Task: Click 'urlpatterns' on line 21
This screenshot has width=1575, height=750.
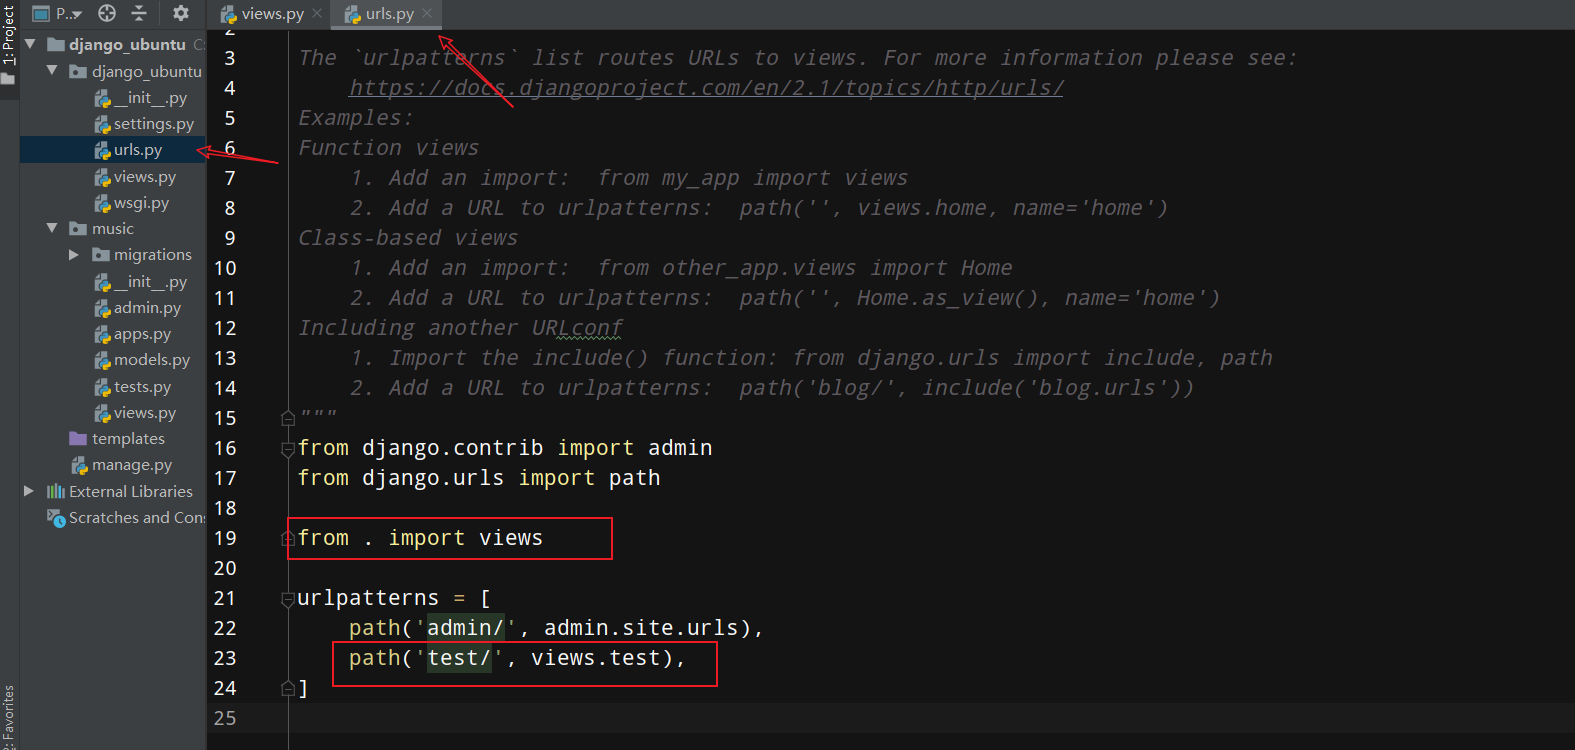Action: click(368, 598)
